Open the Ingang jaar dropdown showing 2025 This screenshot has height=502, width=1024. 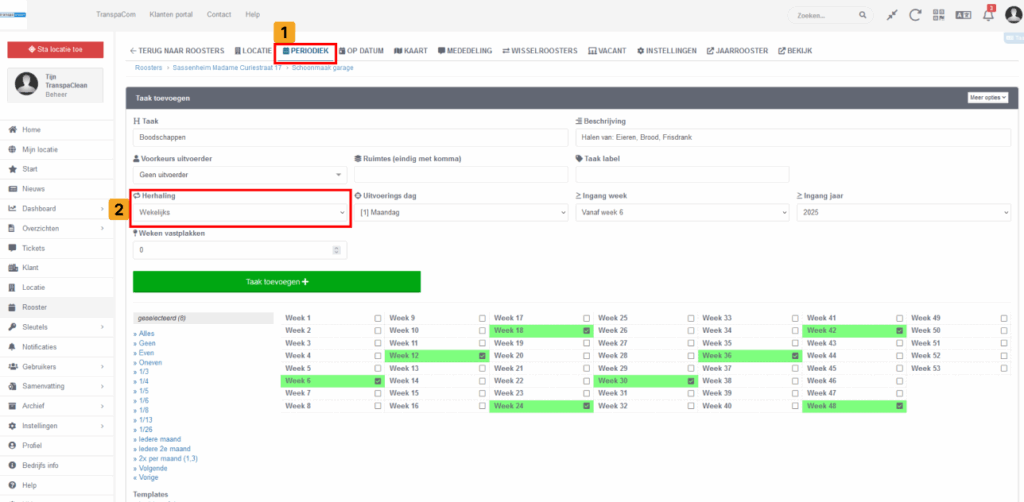904,213
